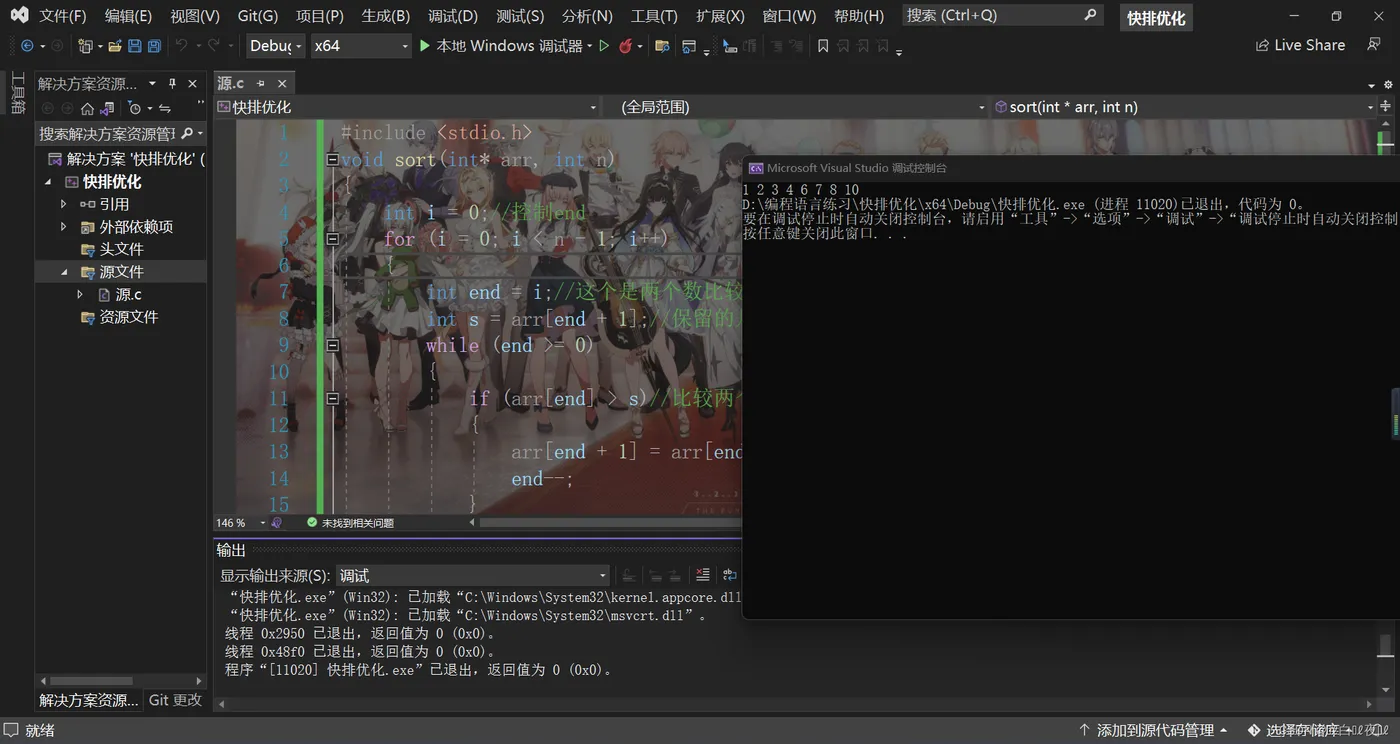Viewport: 1400px width, 744px height.
Task: Open the 工具箱 side tab
Action: coord(18,93)
